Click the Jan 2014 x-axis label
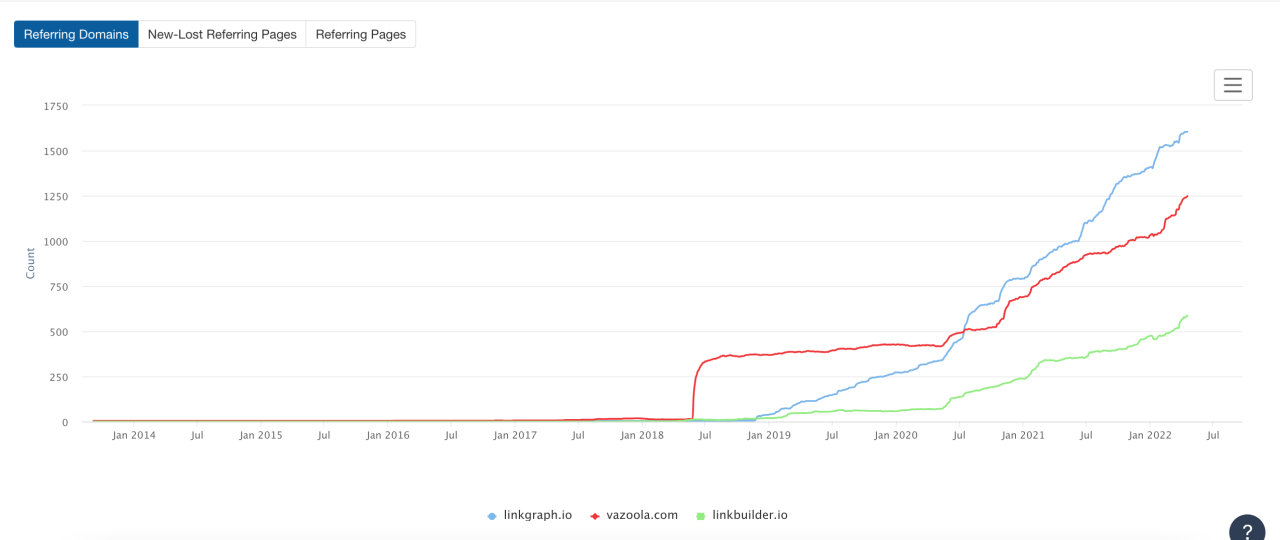Screen dimensions: 1280x540 134,436
